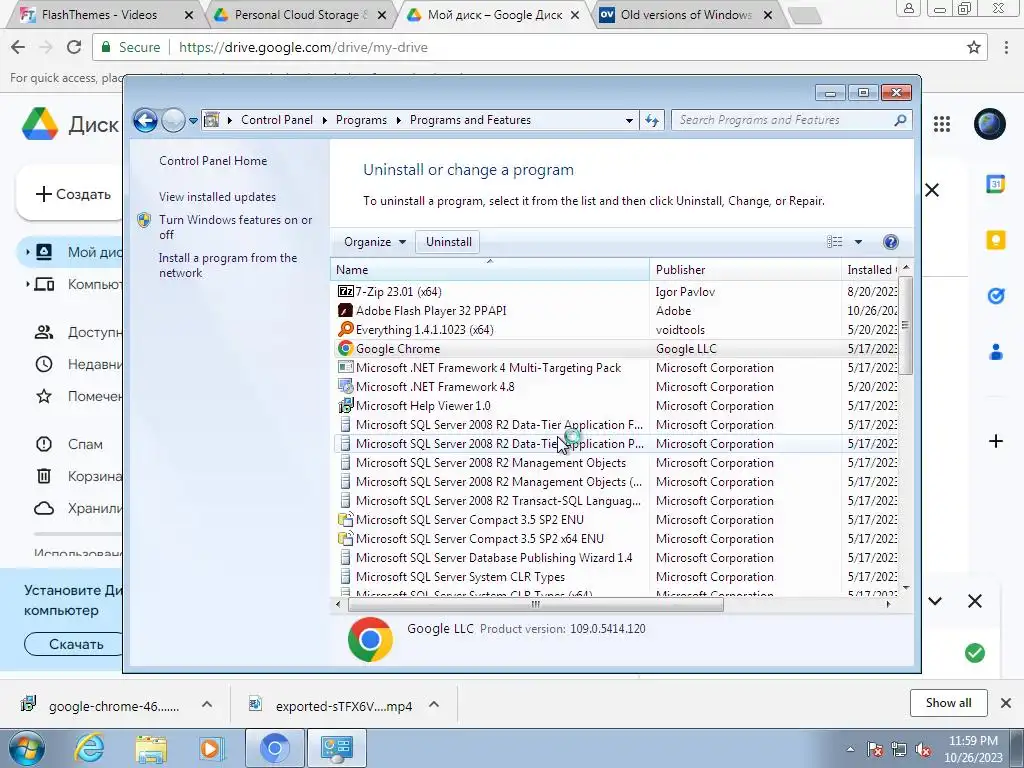This screenshot has height=768, width=1024.
Task: Open the Control Panel breadcrumb segment
Action: tap(277, 120)
